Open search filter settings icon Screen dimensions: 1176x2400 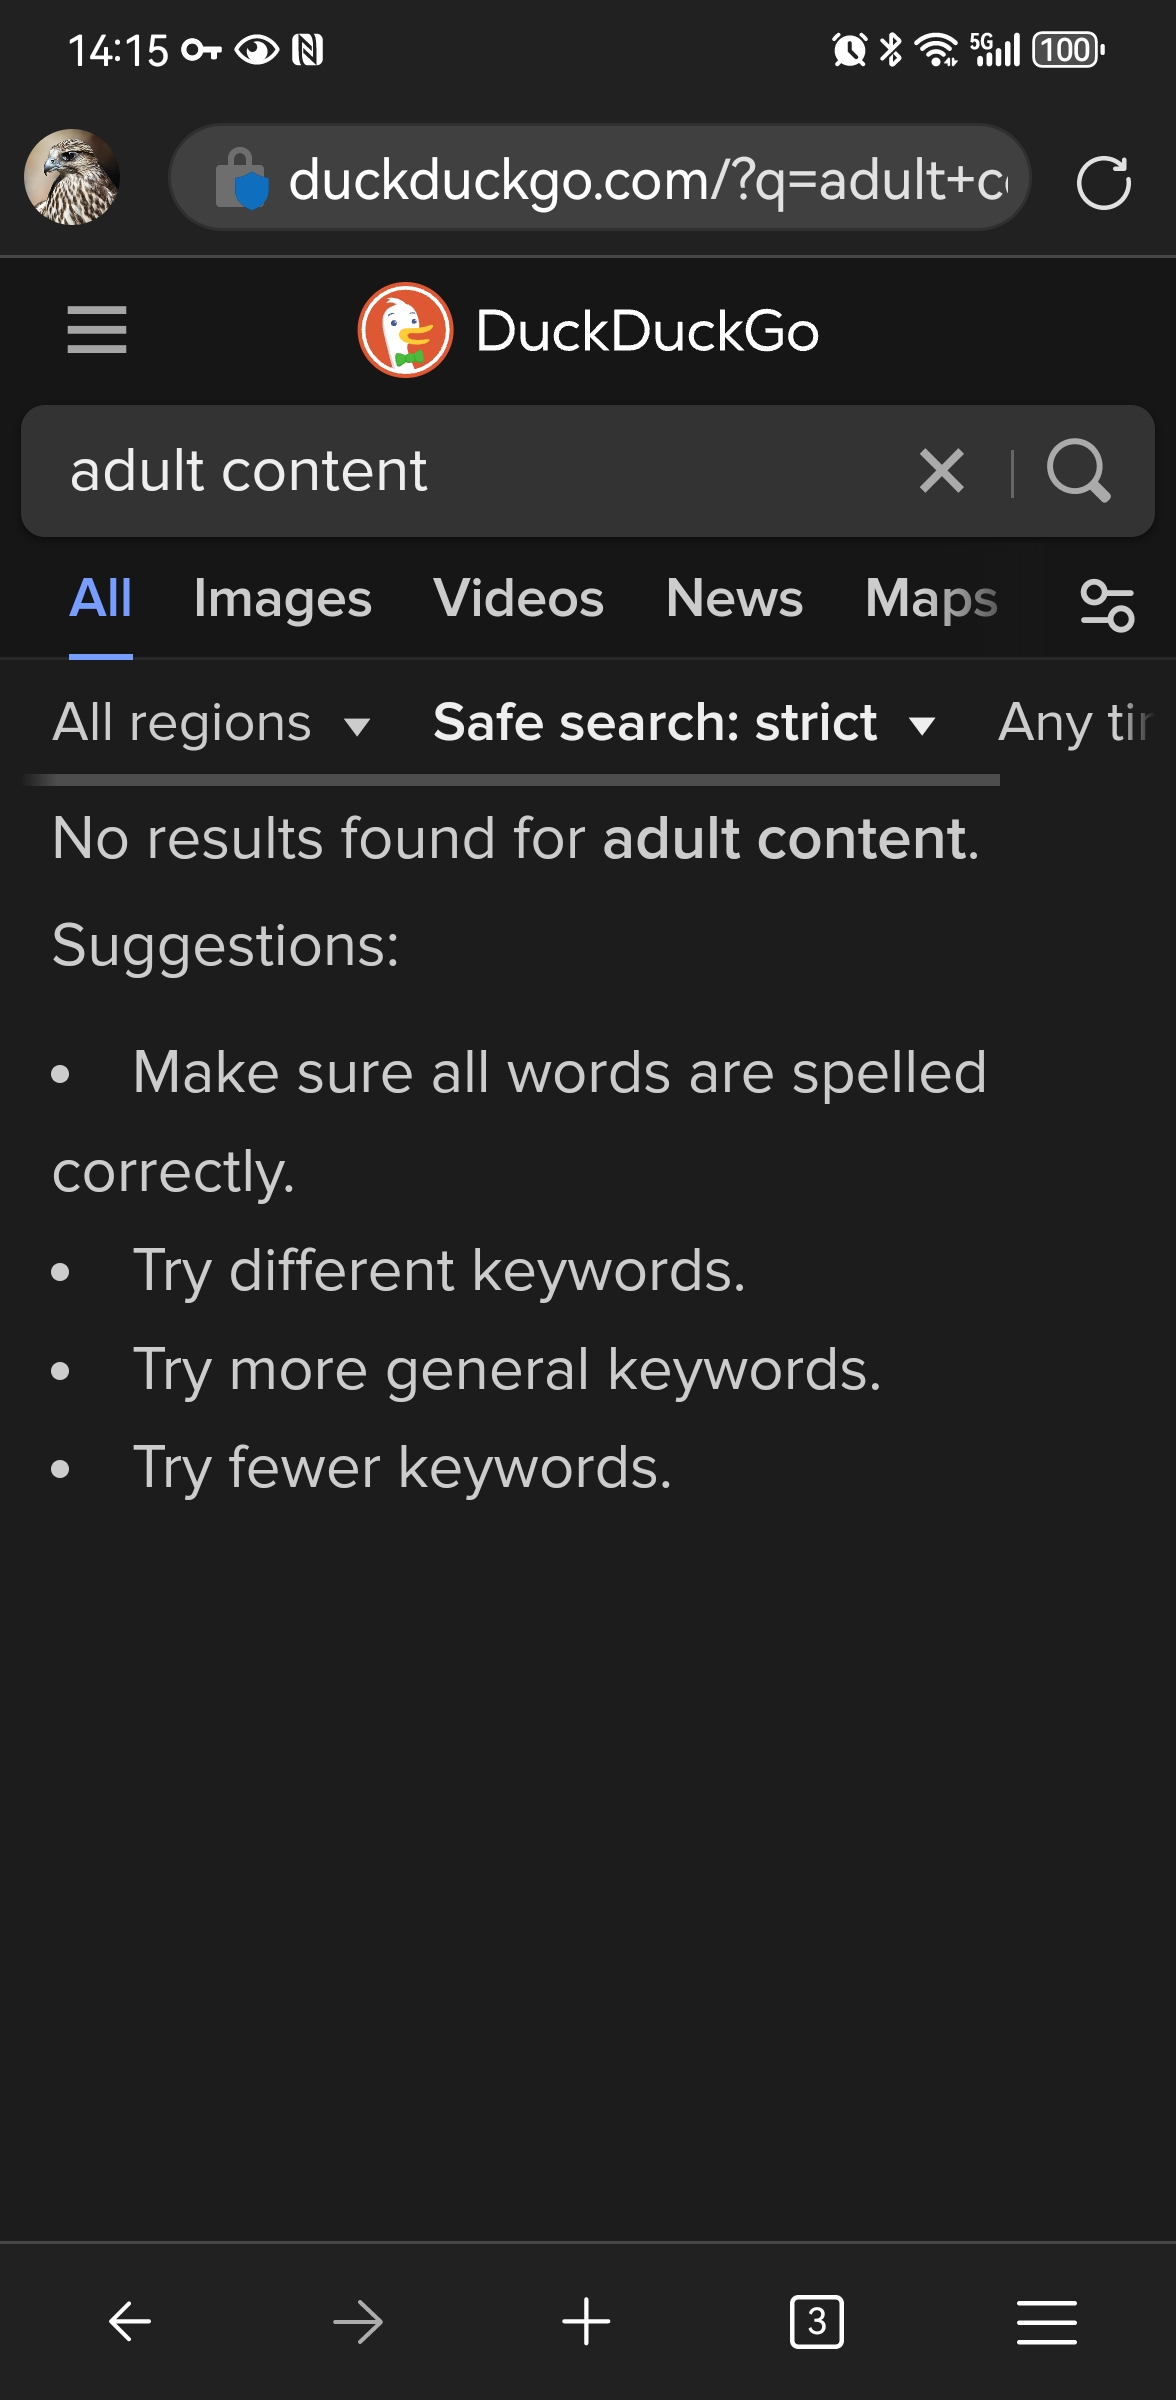pos(1106,606)
